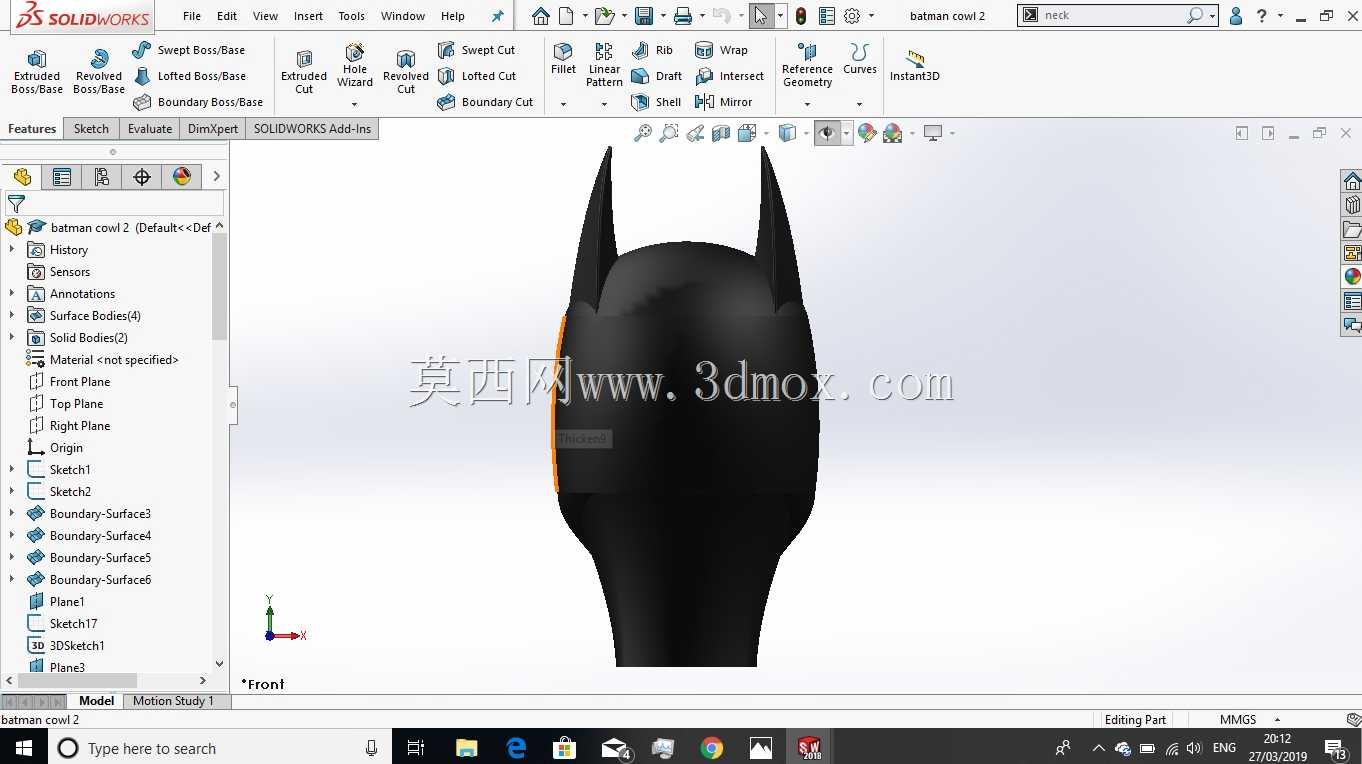
Task: Open Google Chrome from the taskbar
Action: click(x=712, y=748)
